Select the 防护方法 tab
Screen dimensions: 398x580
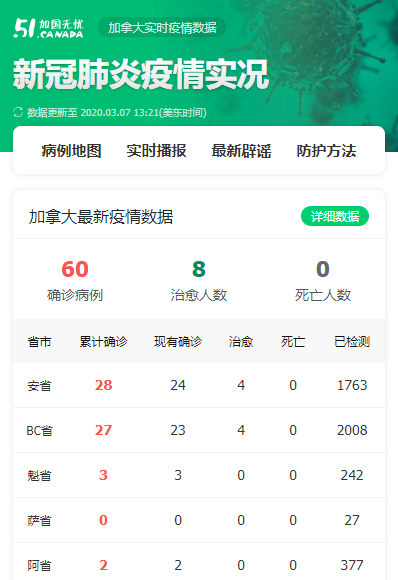coord(326,151)
